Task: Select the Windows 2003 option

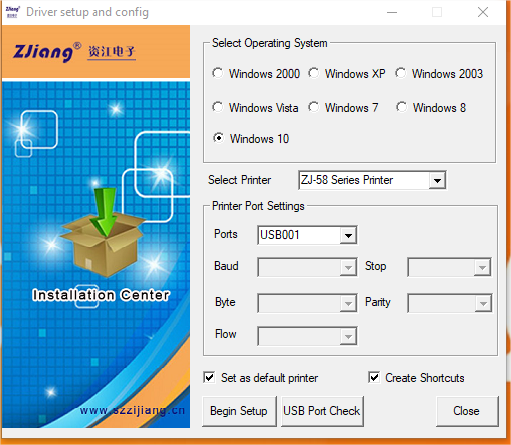Action: (401, 73)
